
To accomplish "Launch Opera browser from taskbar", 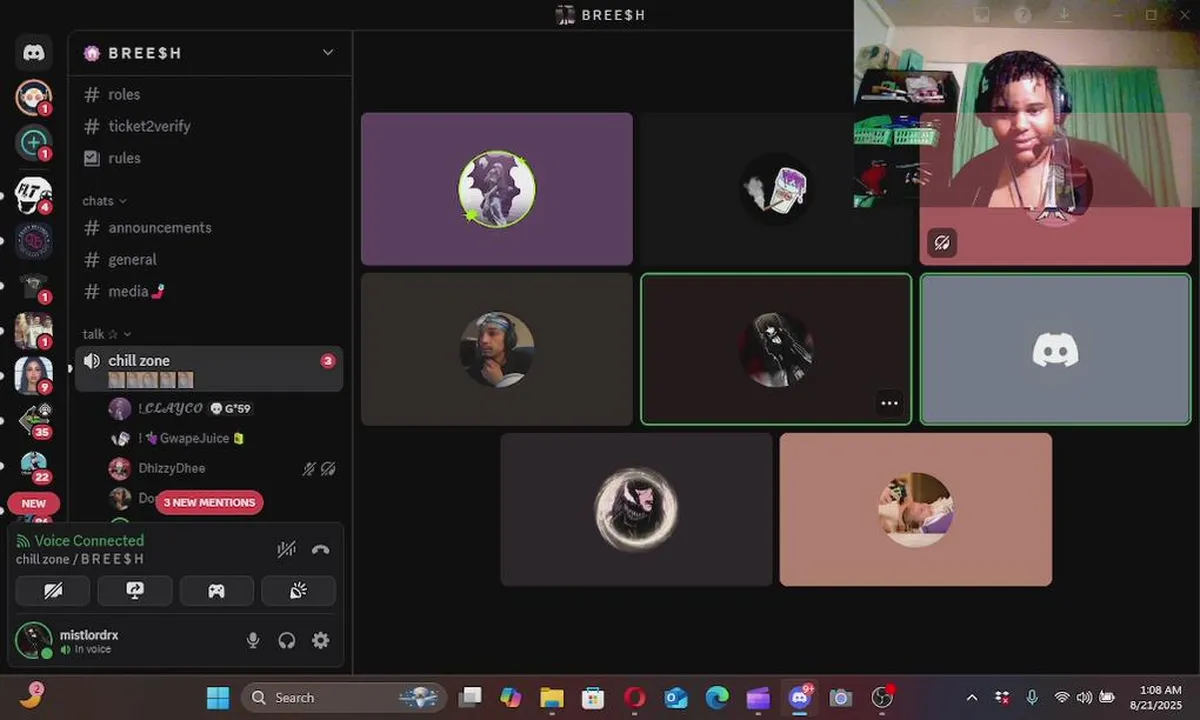I will click(634, 697).
